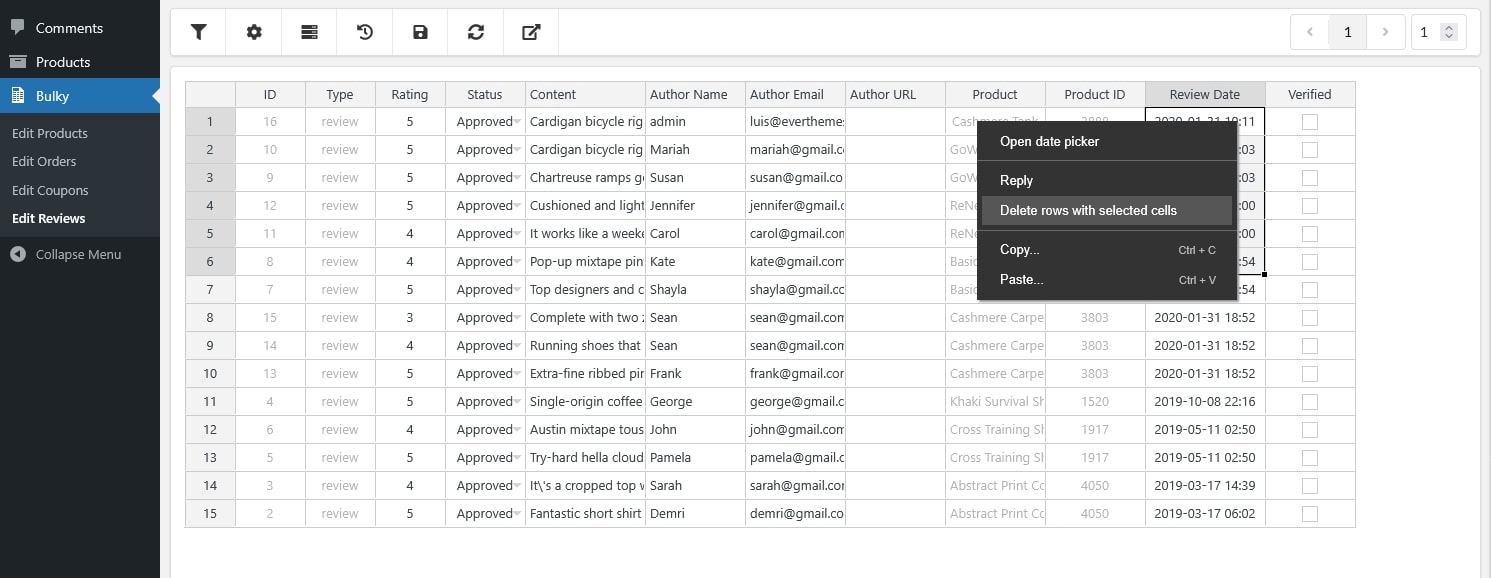Go to Edit Products in sidebar
Image resolution: width=1491 pixels, height=578 pixels.
(50, 134)
